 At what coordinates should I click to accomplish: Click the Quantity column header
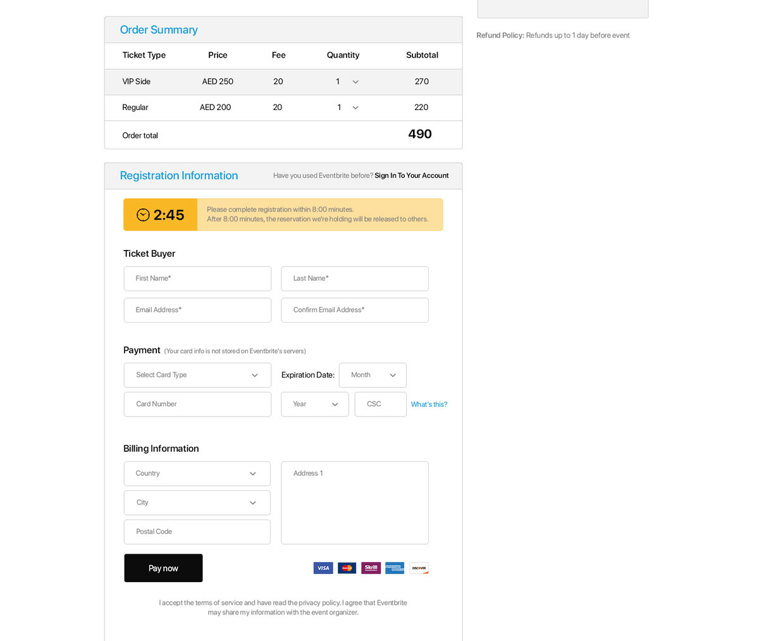coord(343,55)
